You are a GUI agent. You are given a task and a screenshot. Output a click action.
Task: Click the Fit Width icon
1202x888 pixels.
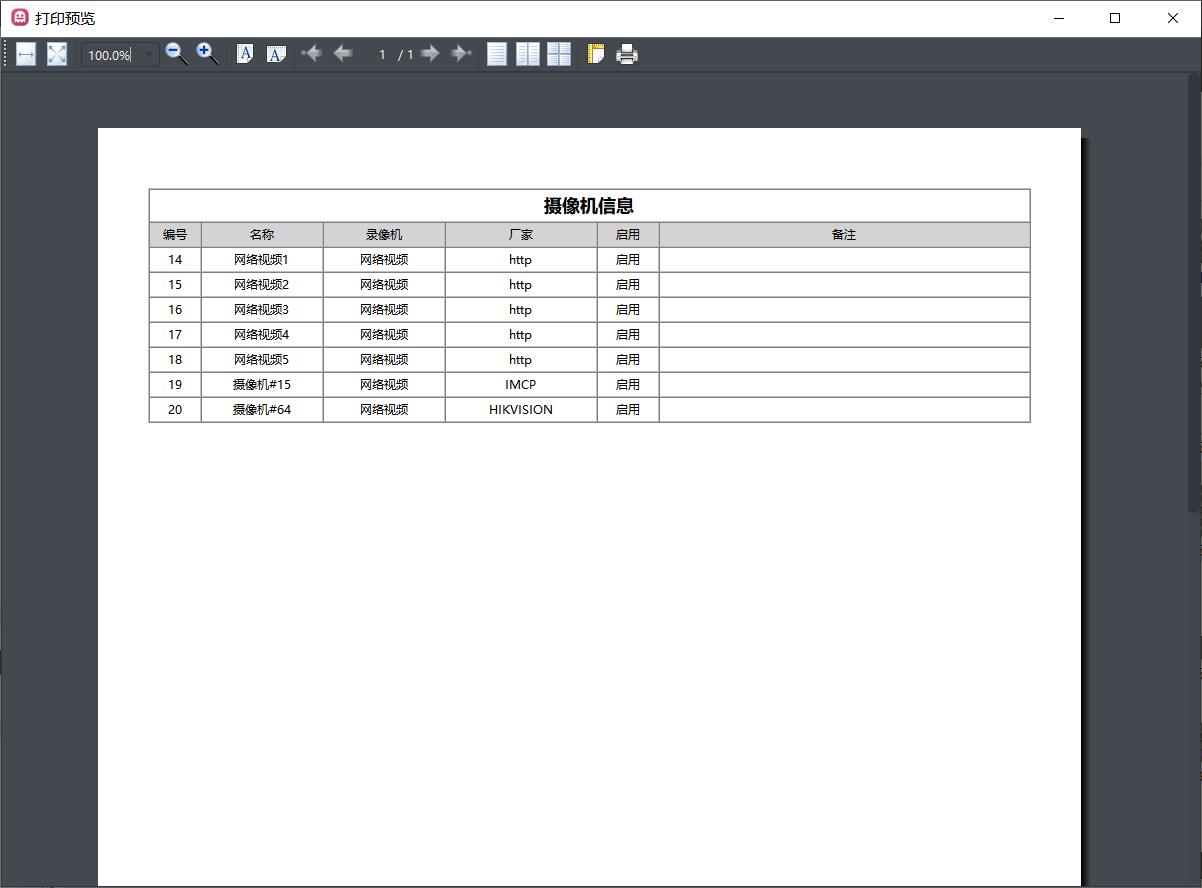tap(26, 55)
